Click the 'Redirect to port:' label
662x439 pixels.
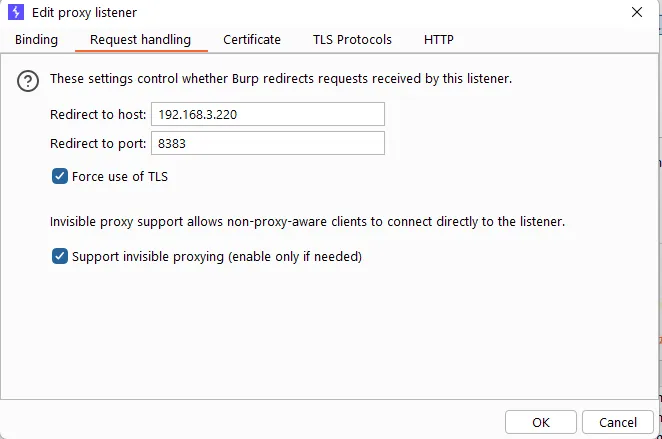[x=98, y=143]
